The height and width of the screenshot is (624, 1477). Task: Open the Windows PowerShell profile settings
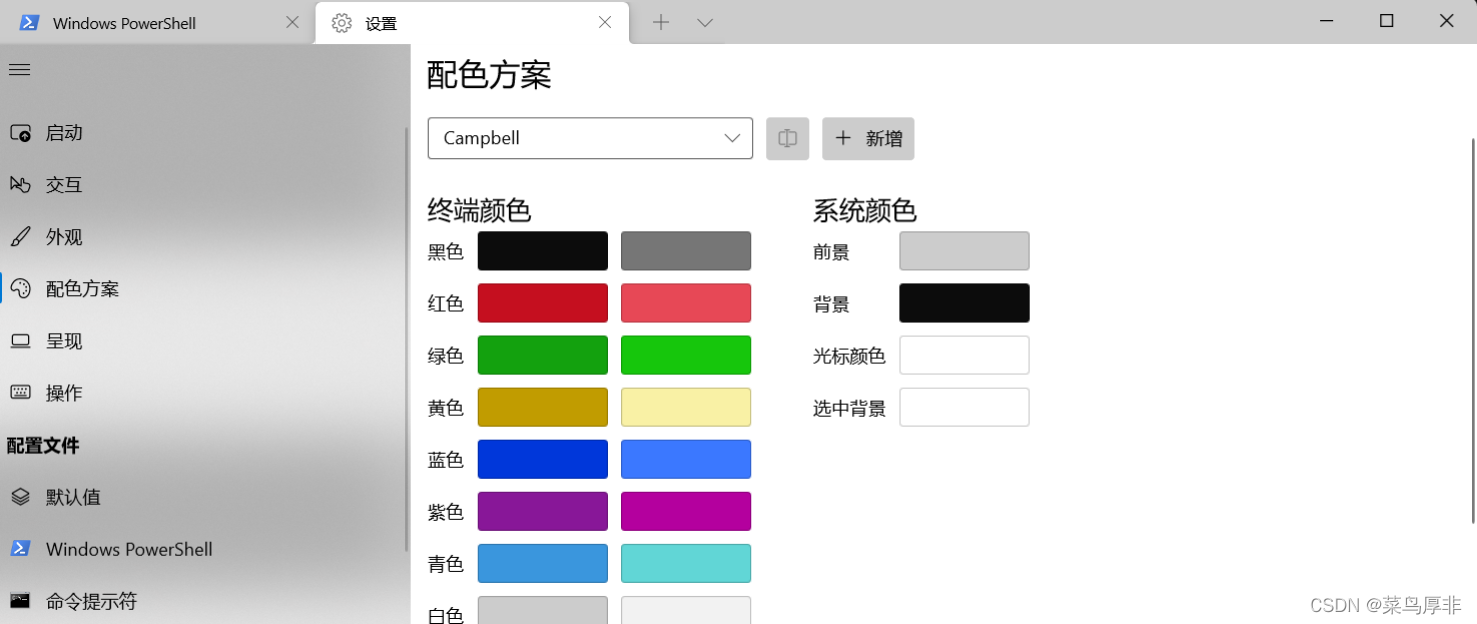tap(128, 549)
